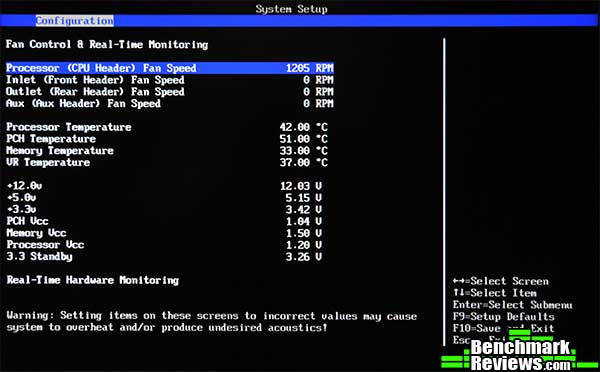The image size is (600, 372).
Task: Click the 3.26 V standby reading
Action: [x=304, y=257]
